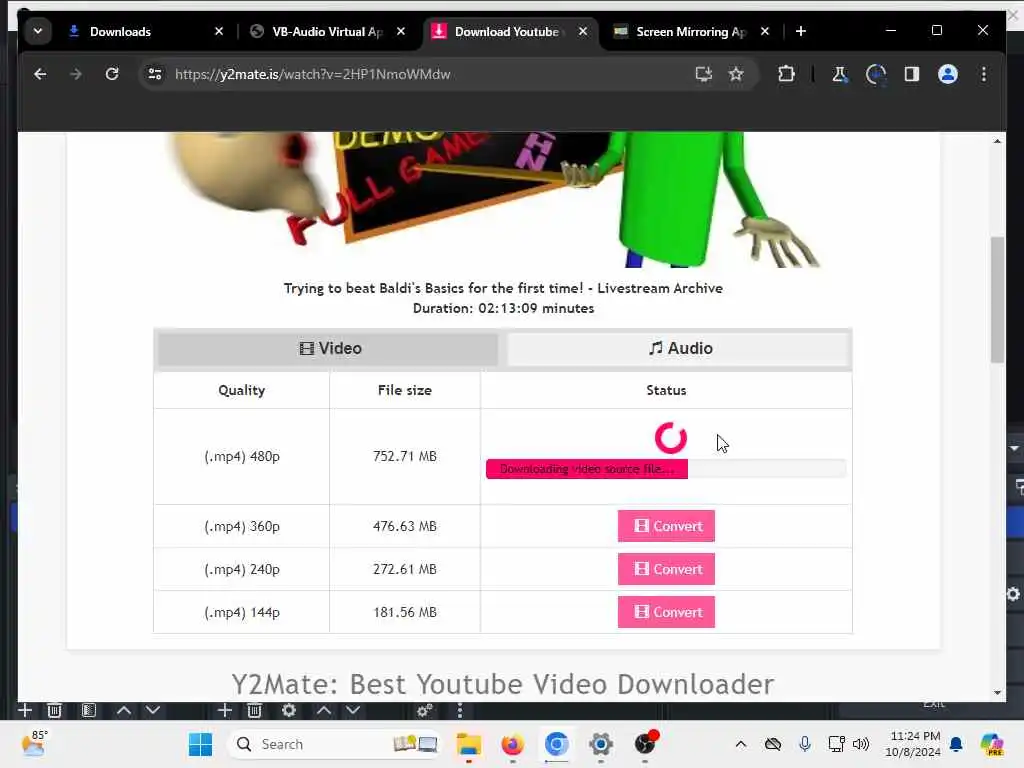
Task: Open Chrome Labs flask icon
Action: pos(839,74)
